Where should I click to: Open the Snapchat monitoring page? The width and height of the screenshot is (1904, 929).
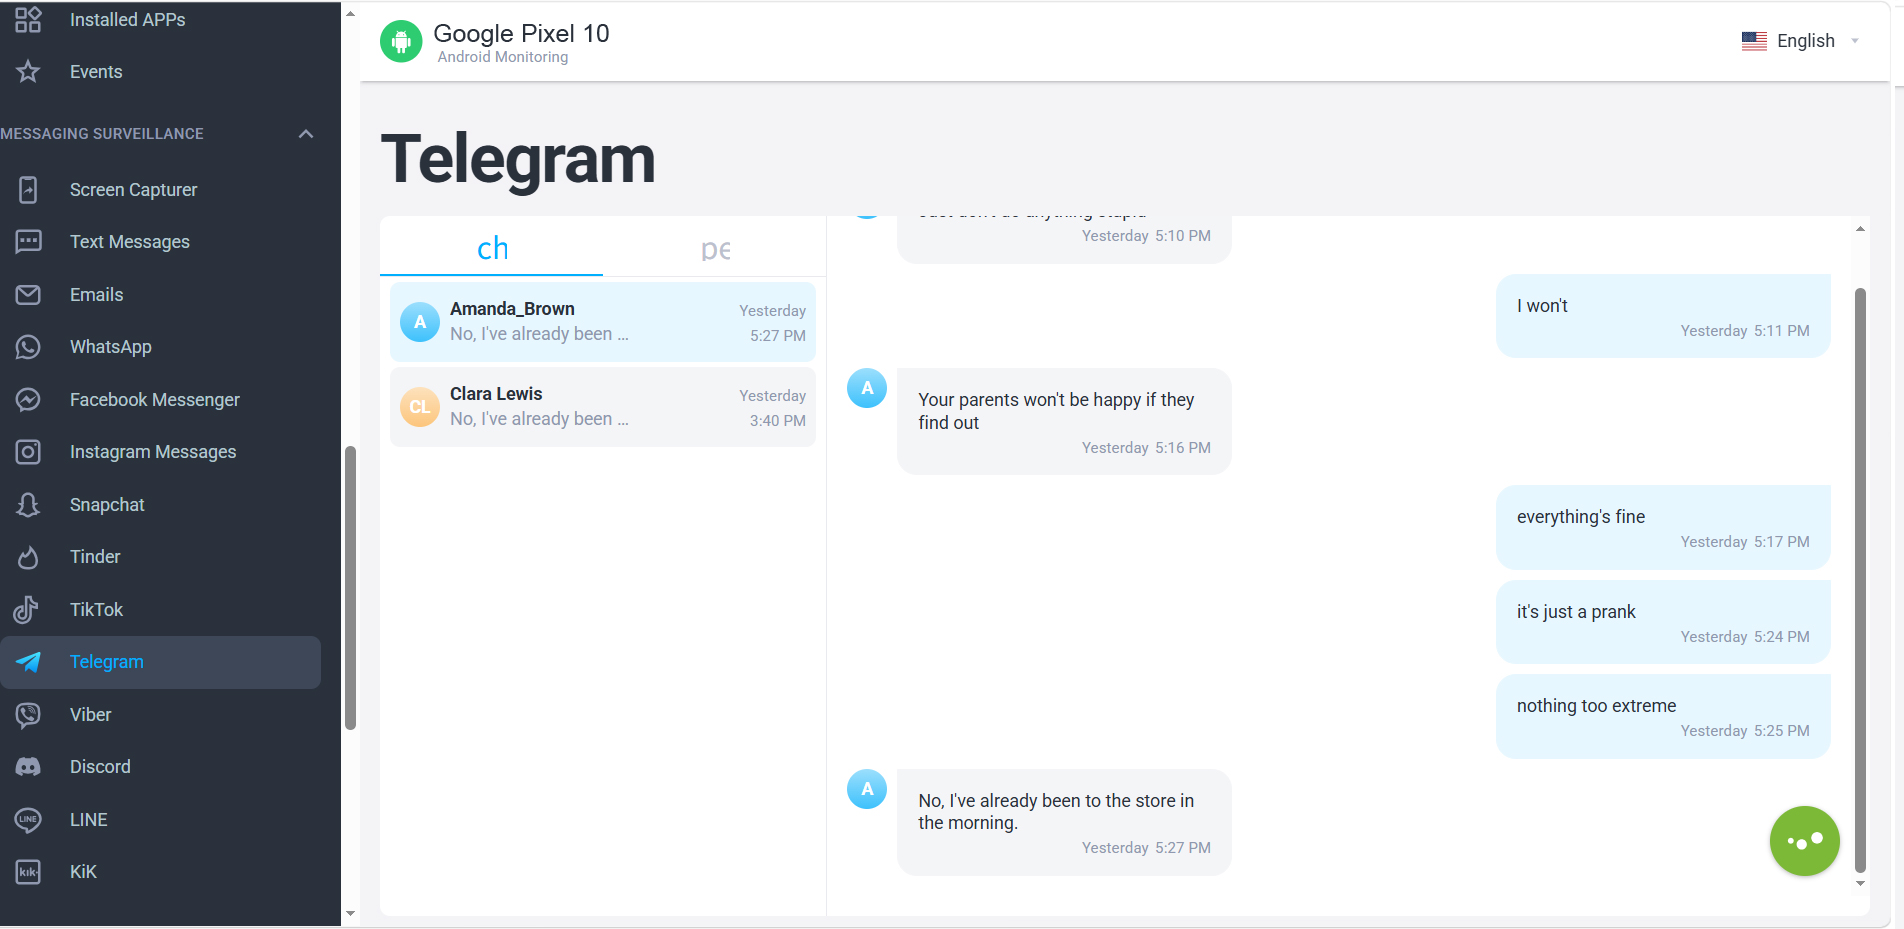(160, 505)
